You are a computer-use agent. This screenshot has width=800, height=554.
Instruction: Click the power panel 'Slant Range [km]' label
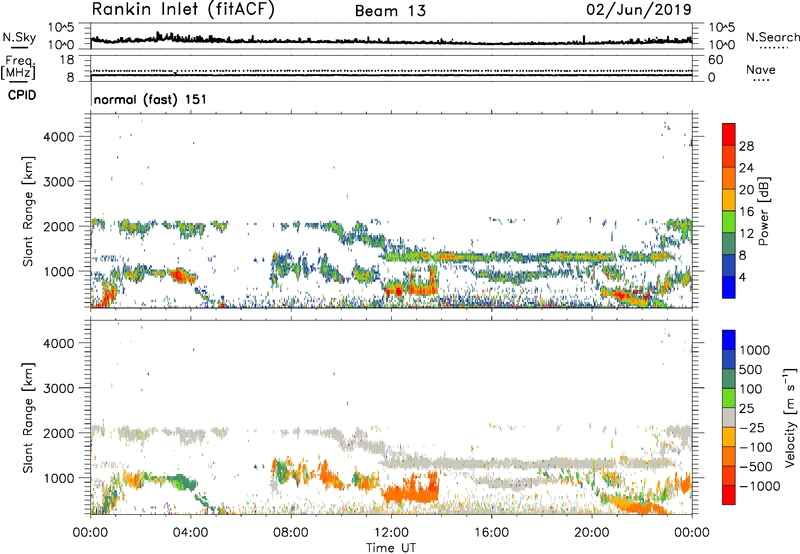28,211
